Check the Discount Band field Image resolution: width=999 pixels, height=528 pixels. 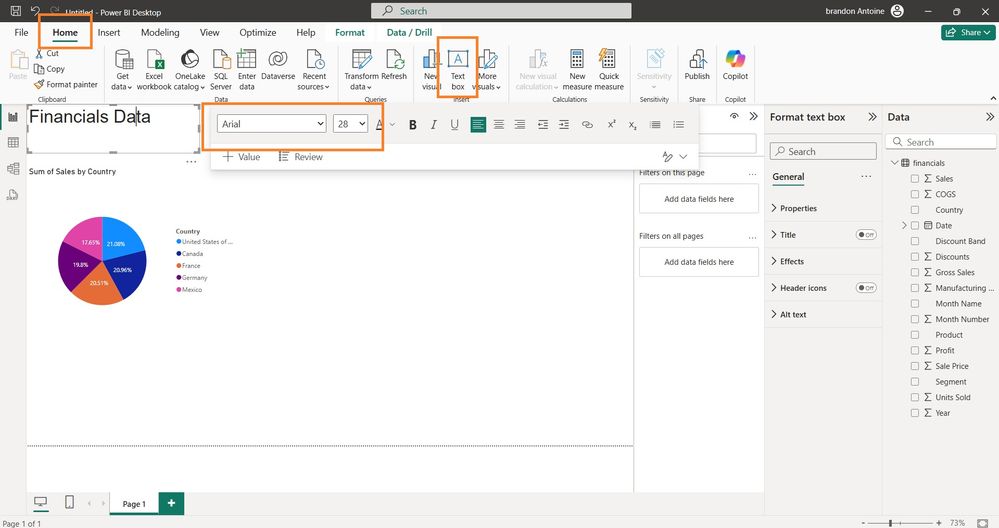click(915, 241)
